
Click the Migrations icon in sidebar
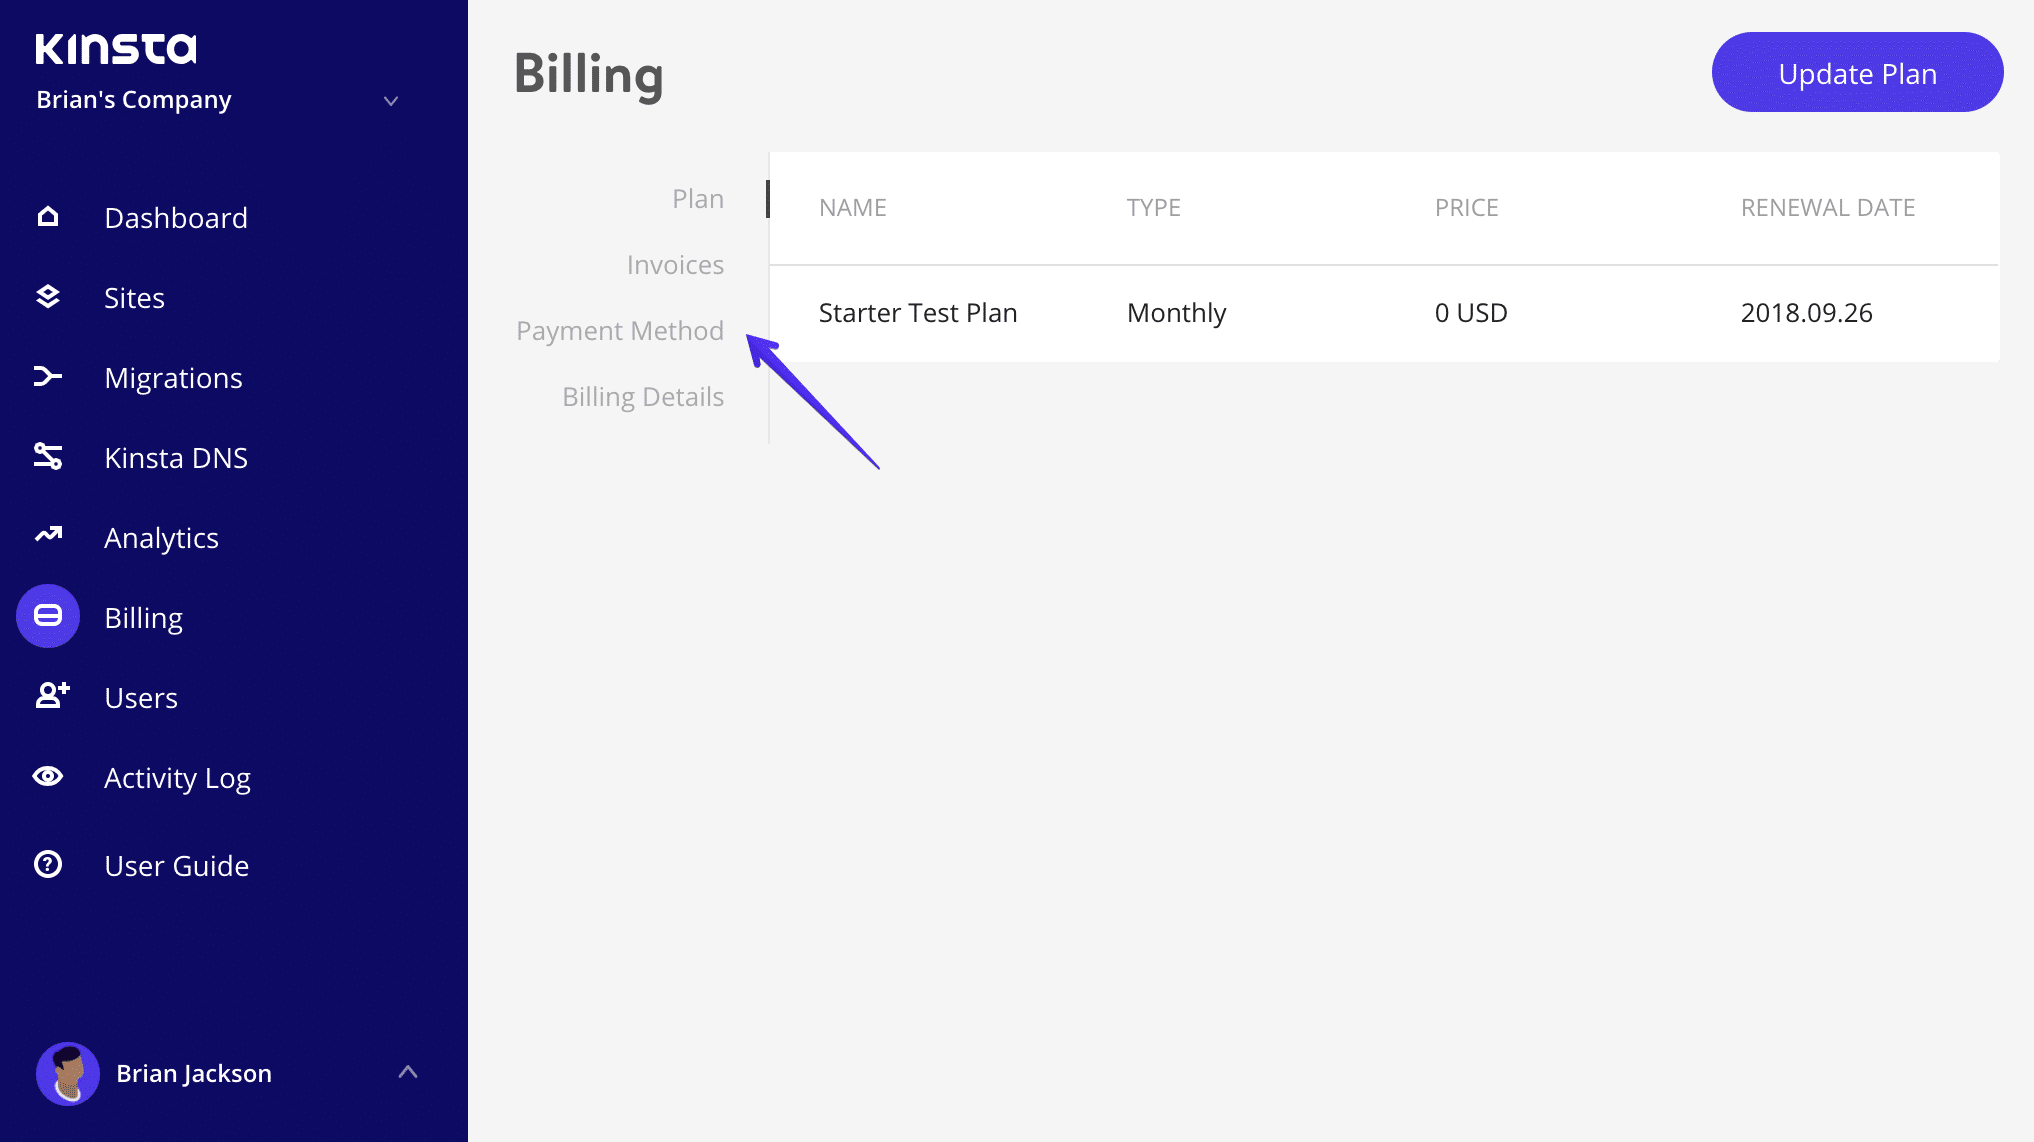click(47, 376)
